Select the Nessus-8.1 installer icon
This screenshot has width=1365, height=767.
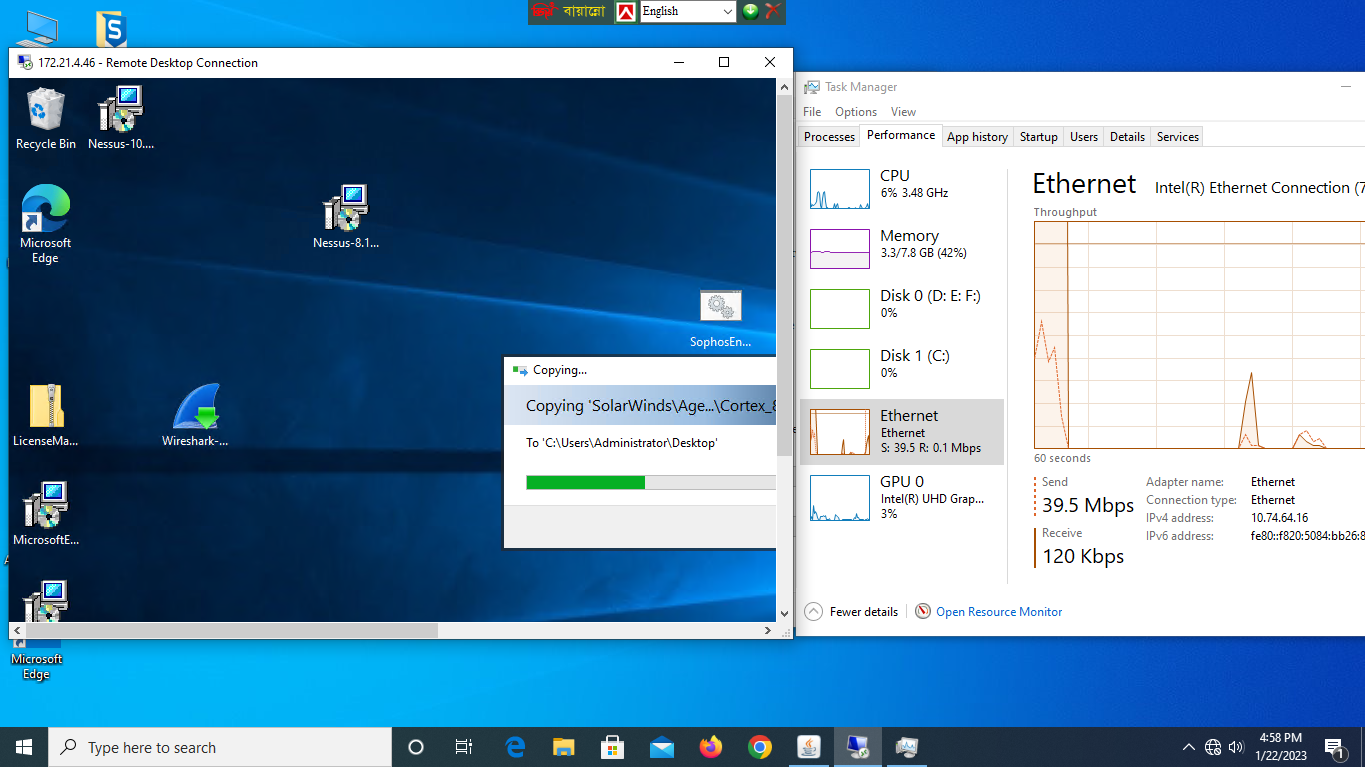[x=346, y=217]
